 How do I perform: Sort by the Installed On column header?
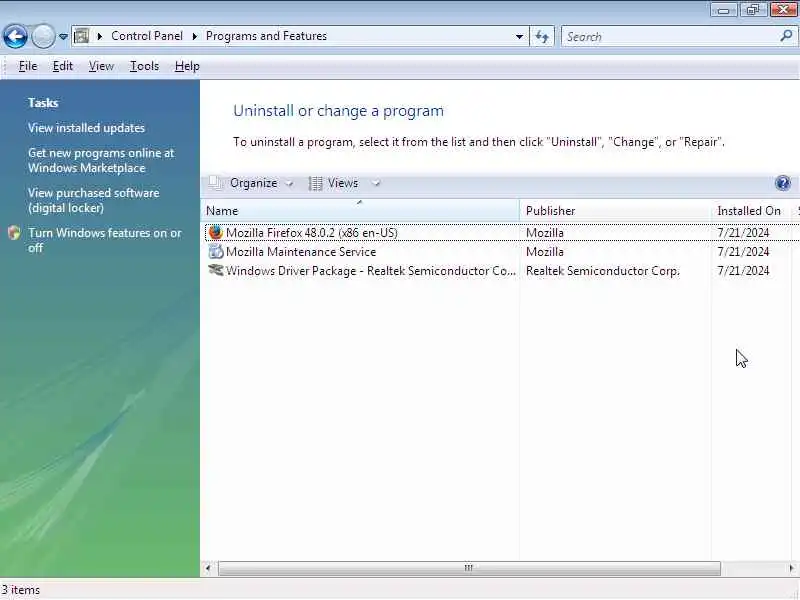(751, 211)
